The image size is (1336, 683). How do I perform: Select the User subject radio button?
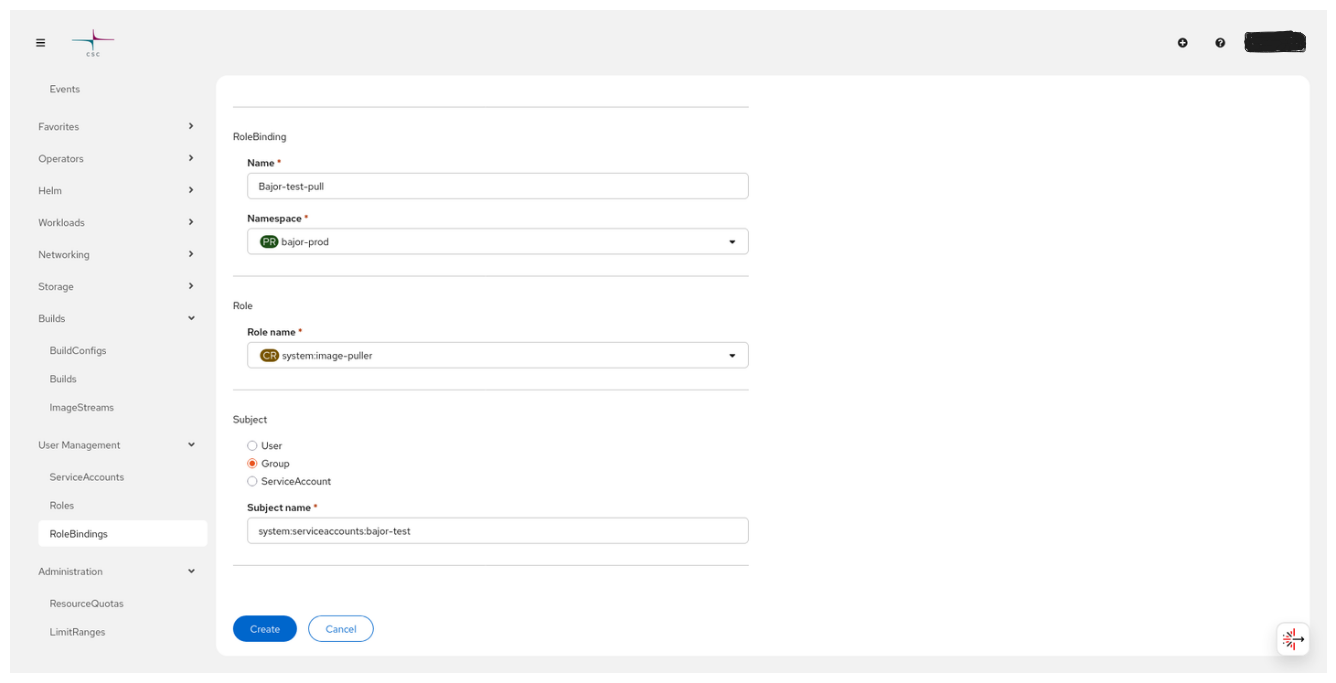pos(252,446)
